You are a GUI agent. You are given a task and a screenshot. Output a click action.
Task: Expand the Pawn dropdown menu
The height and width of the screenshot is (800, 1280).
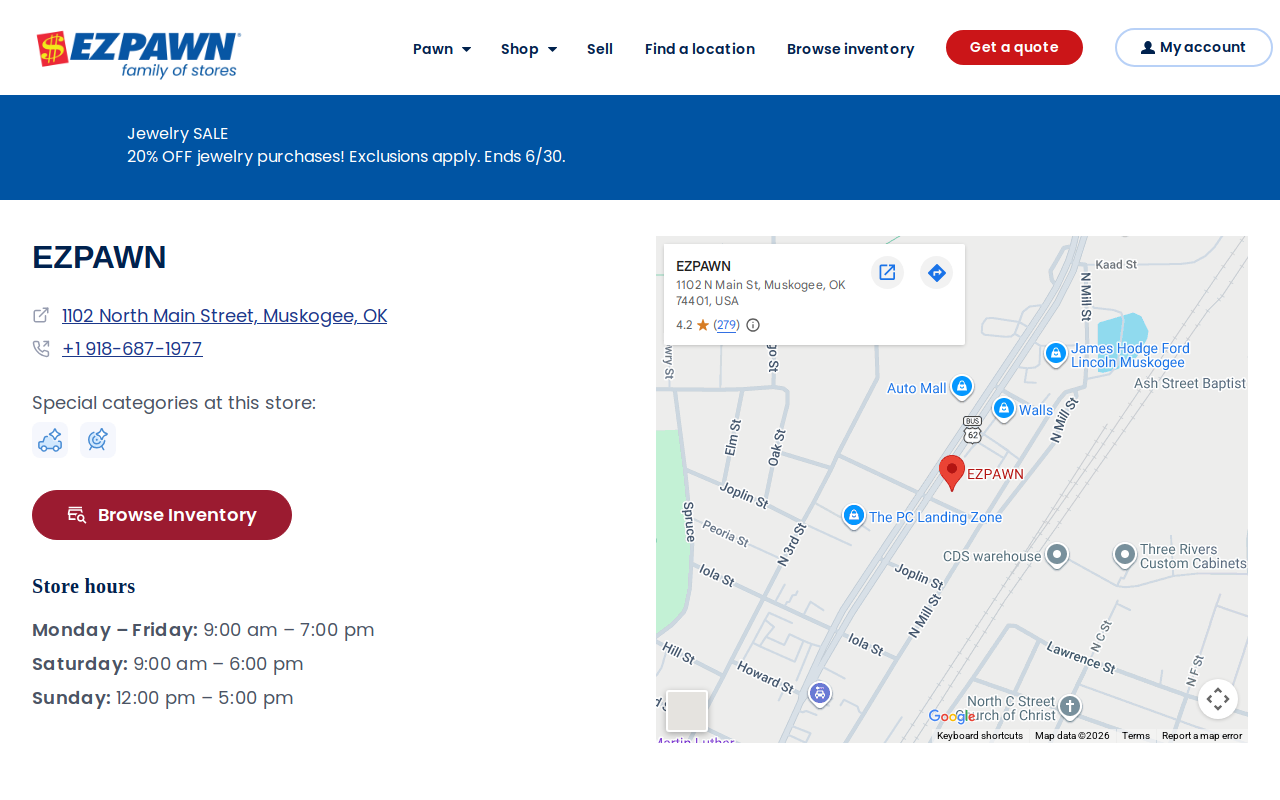442,49
